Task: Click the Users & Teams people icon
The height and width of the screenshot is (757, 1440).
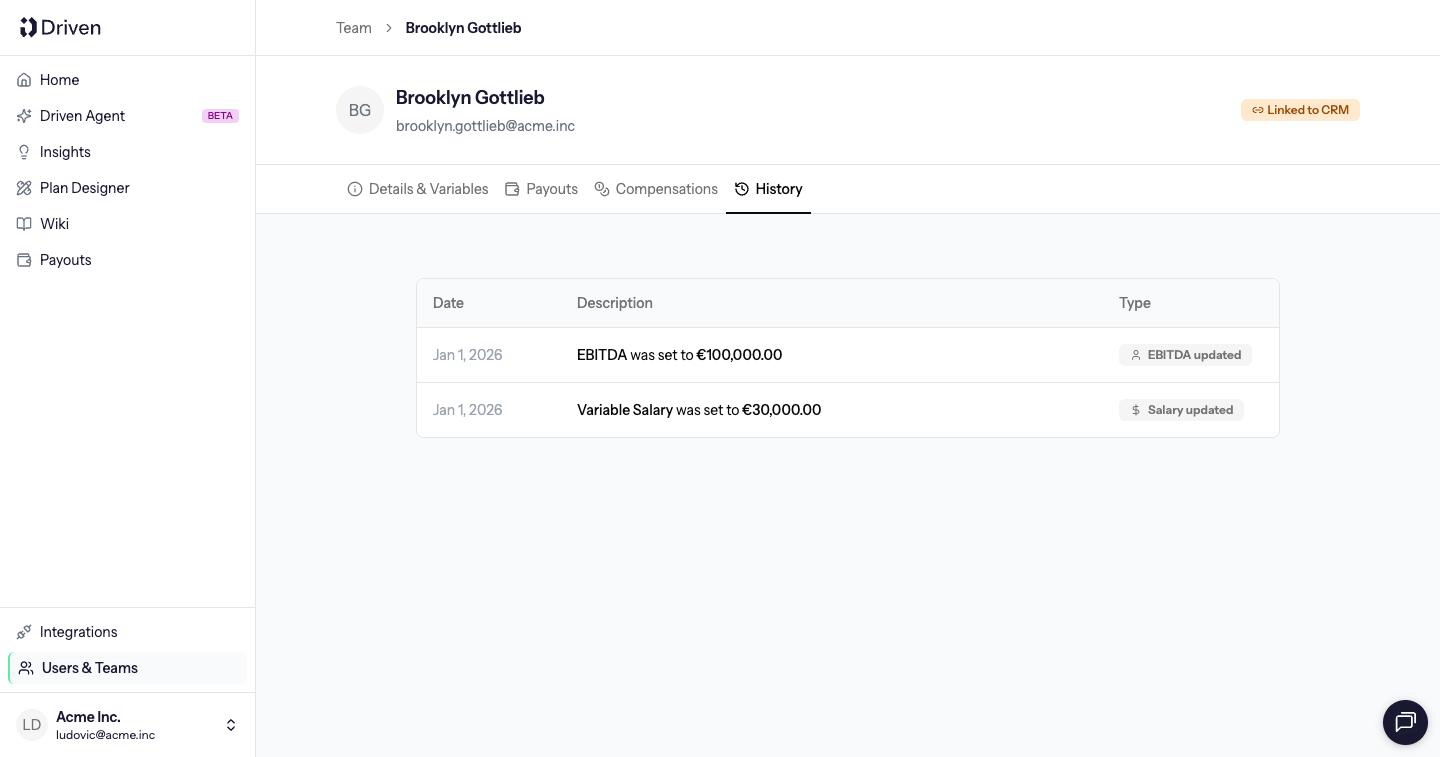Action: [x=26, y=668]
